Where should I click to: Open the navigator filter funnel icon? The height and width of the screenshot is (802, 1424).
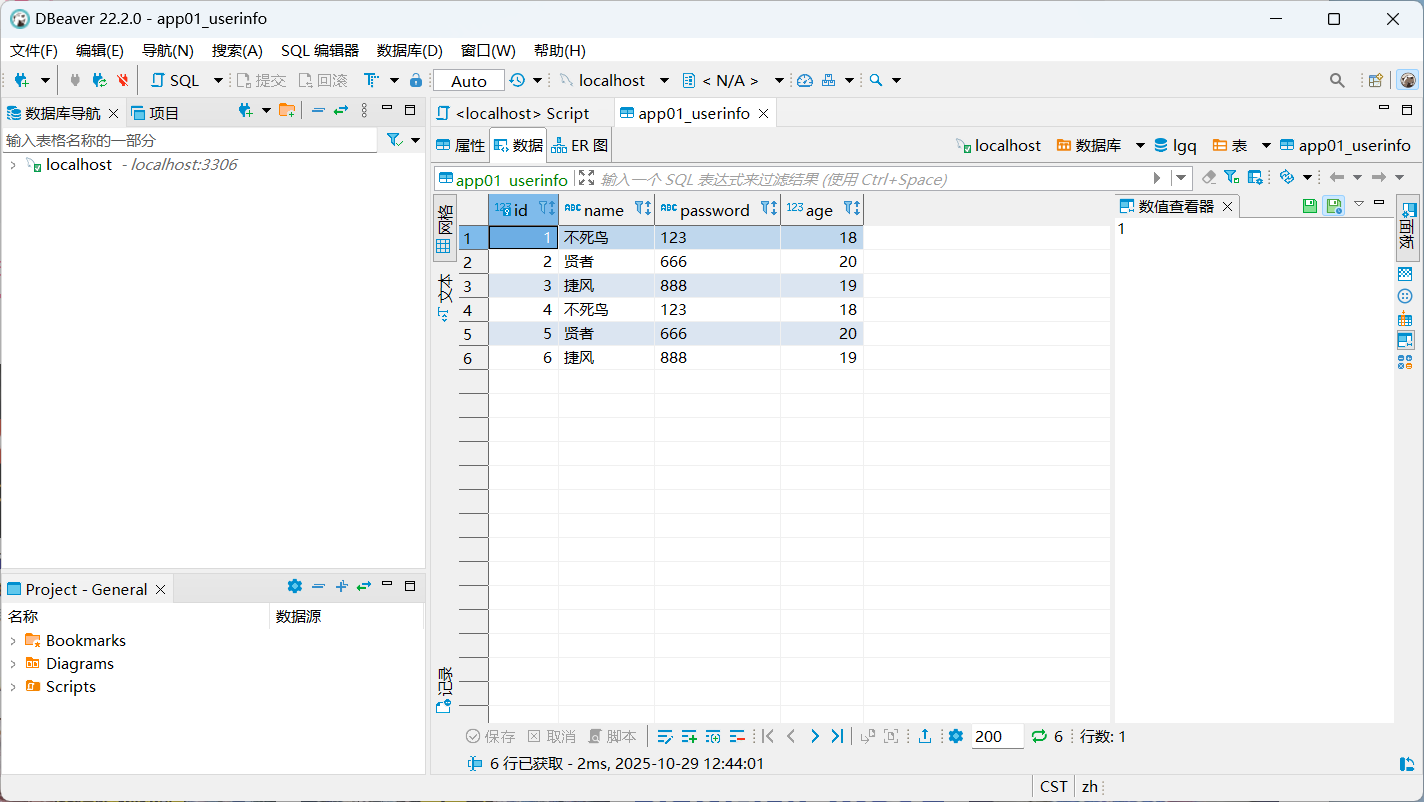(394, 140)
